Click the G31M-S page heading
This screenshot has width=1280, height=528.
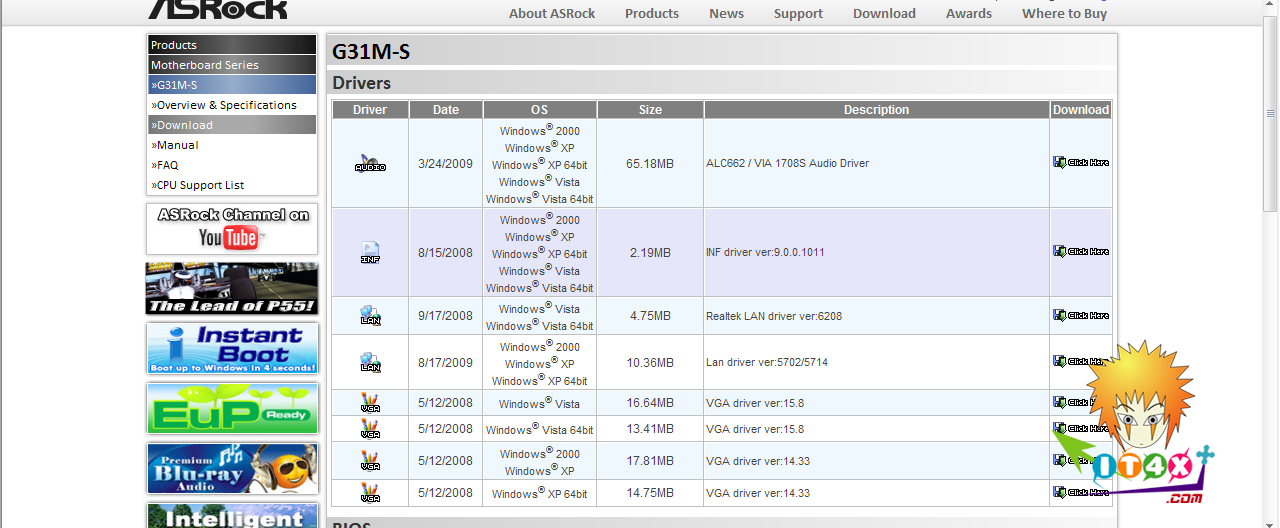tap(371, 51)
